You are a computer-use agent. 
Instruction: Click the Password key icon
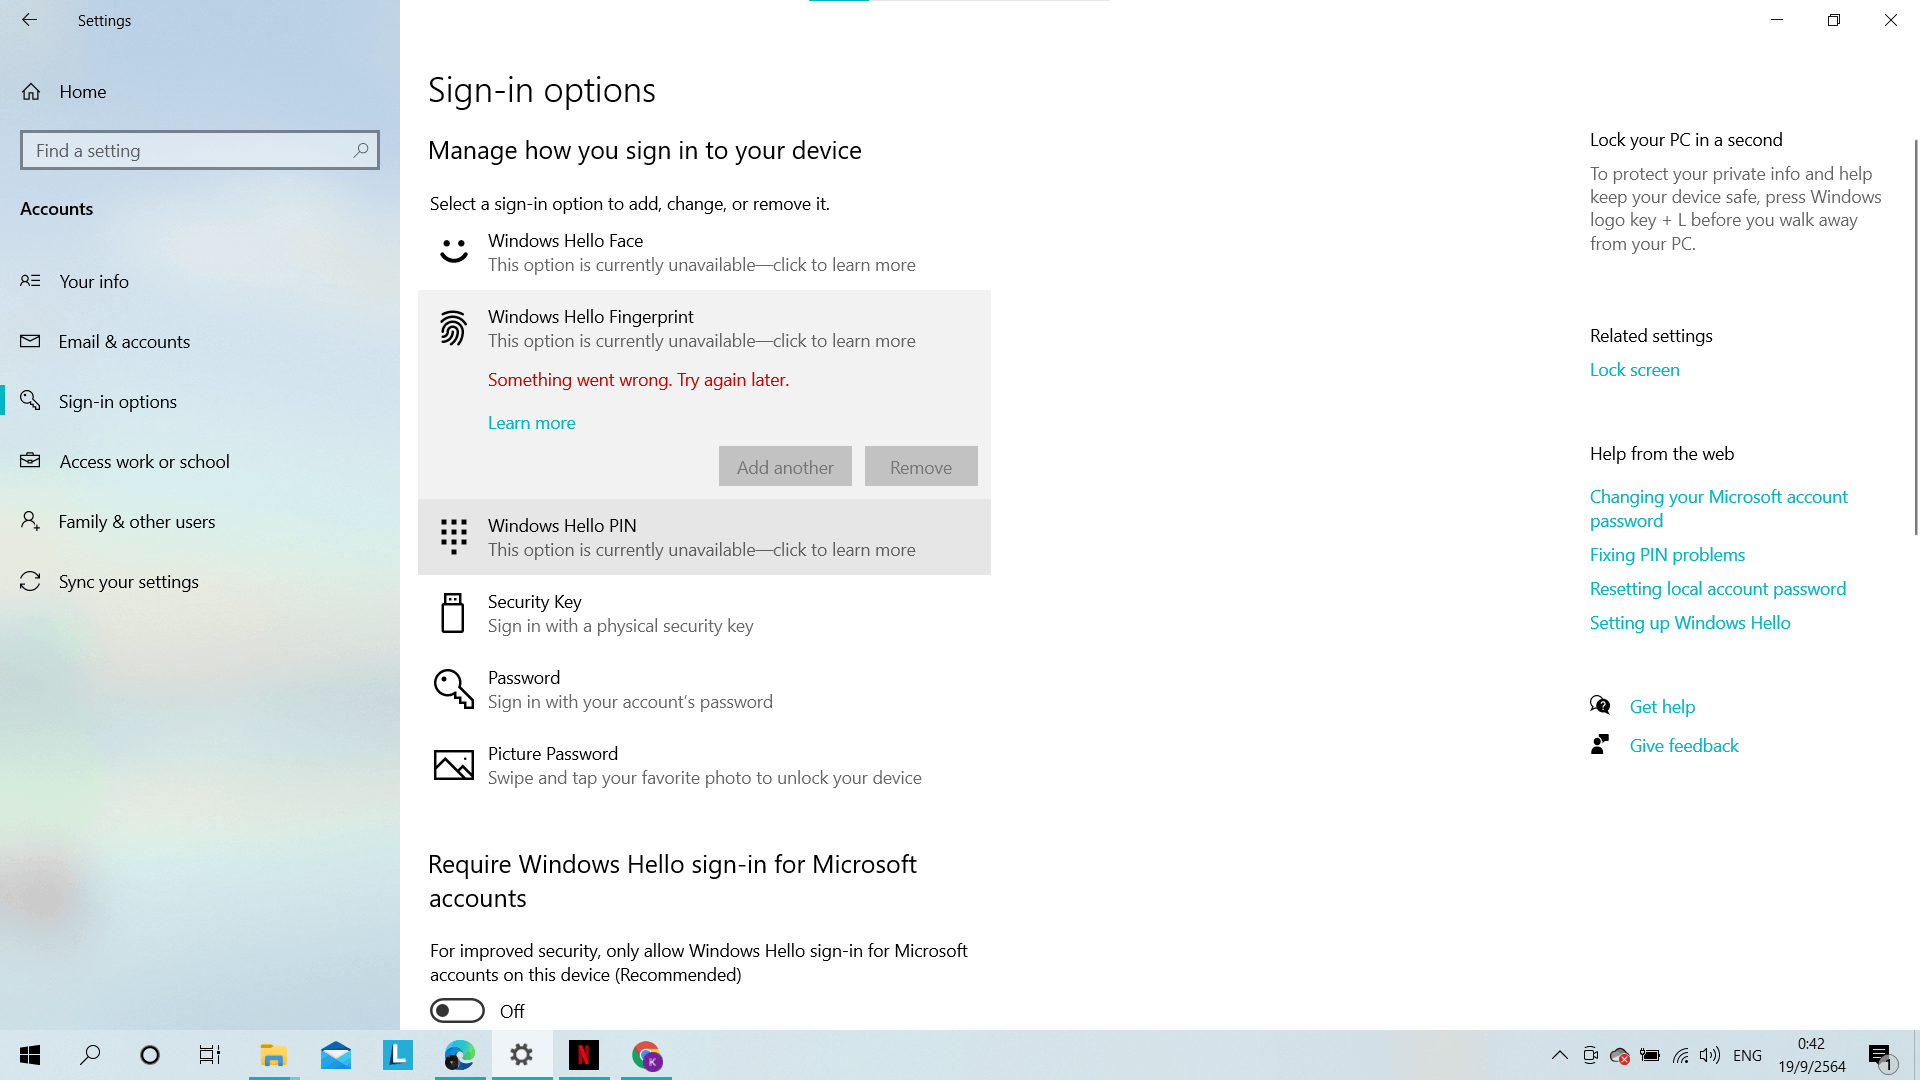click(453, 689)
